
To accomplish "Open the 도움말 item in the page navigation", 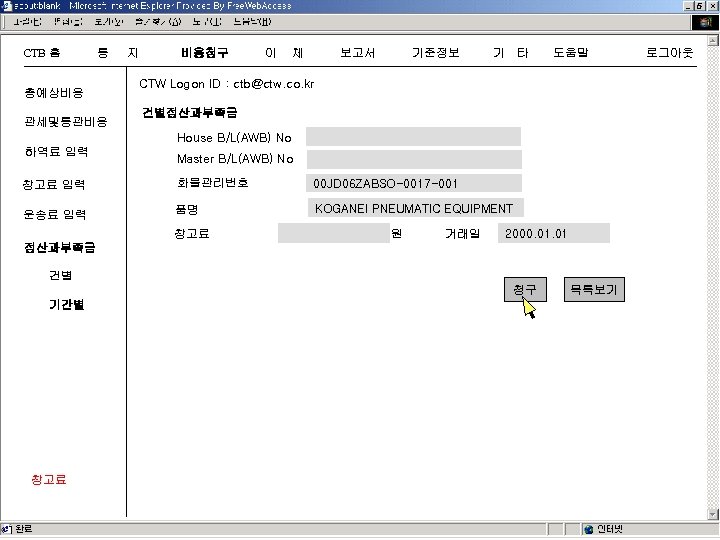I will click(570, 53).
